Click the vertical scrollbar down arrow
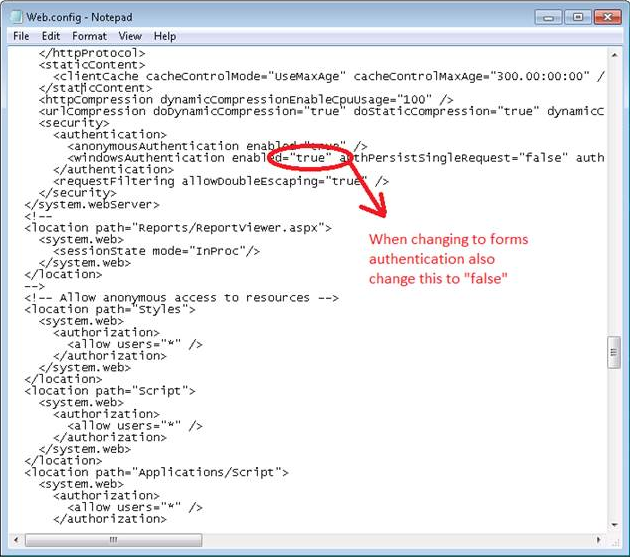 coord(614,524)
